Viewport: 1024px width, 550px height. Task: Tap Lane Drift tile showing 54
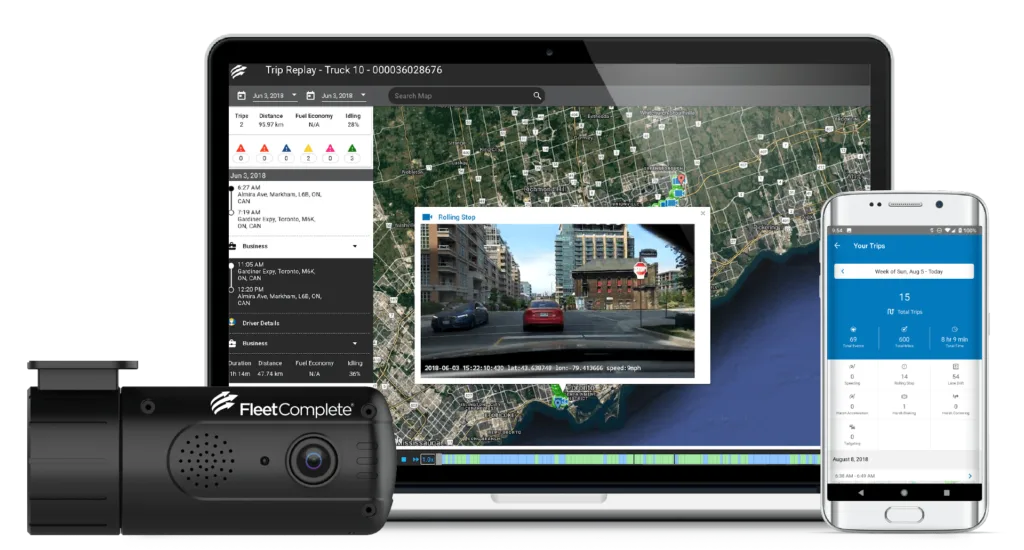coord(955,374)
